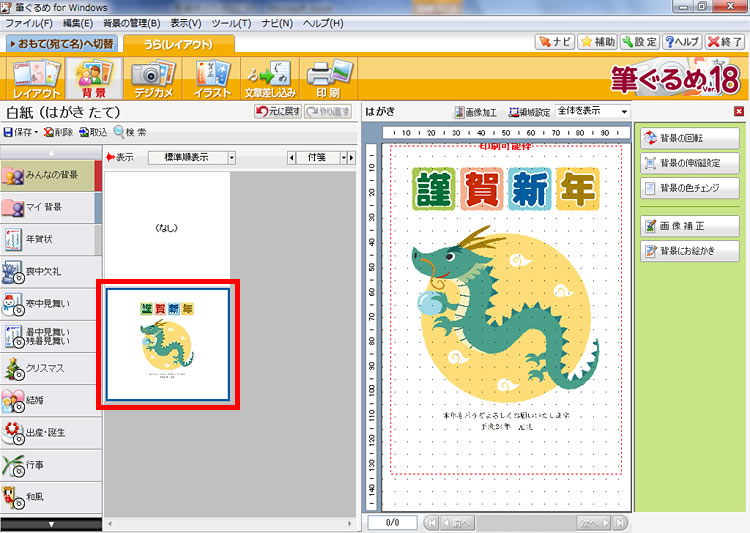Image resolution: width=750 pixels, height=533 pixels.
Task: Click the 取込 import icon
Action: click(93, 132)
